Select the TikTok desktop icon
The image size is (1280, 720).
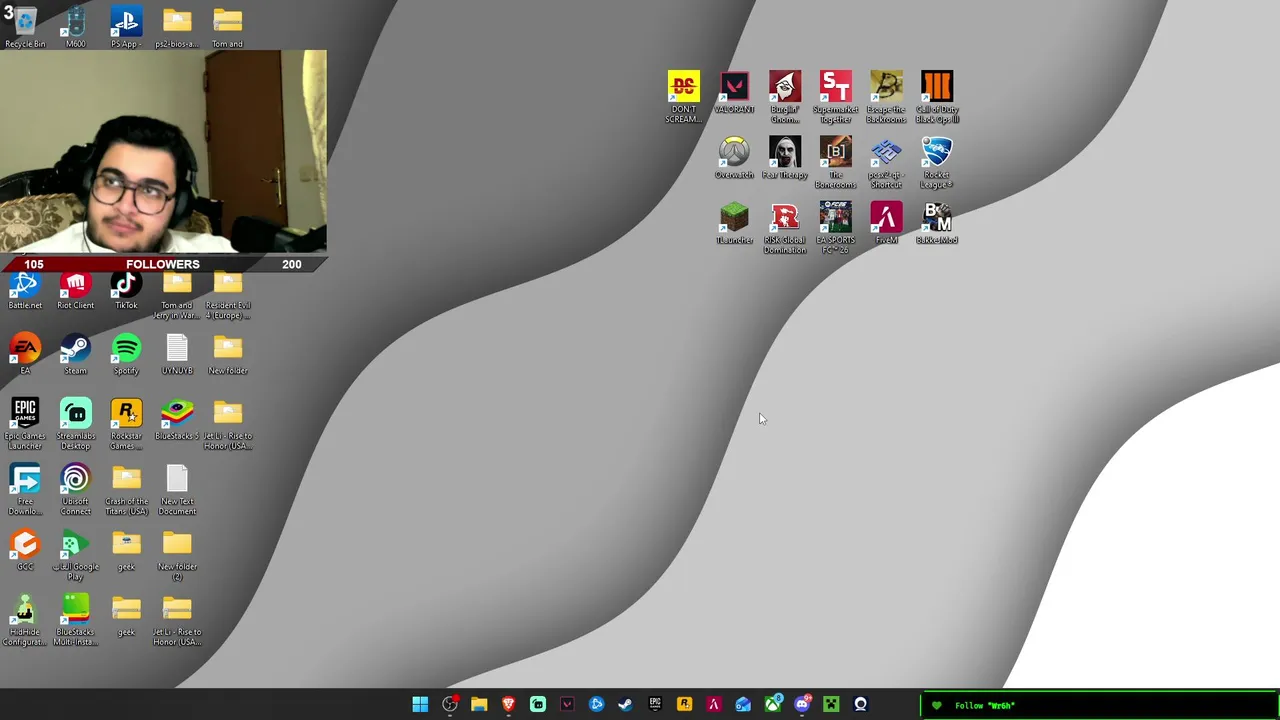point(126,288)
